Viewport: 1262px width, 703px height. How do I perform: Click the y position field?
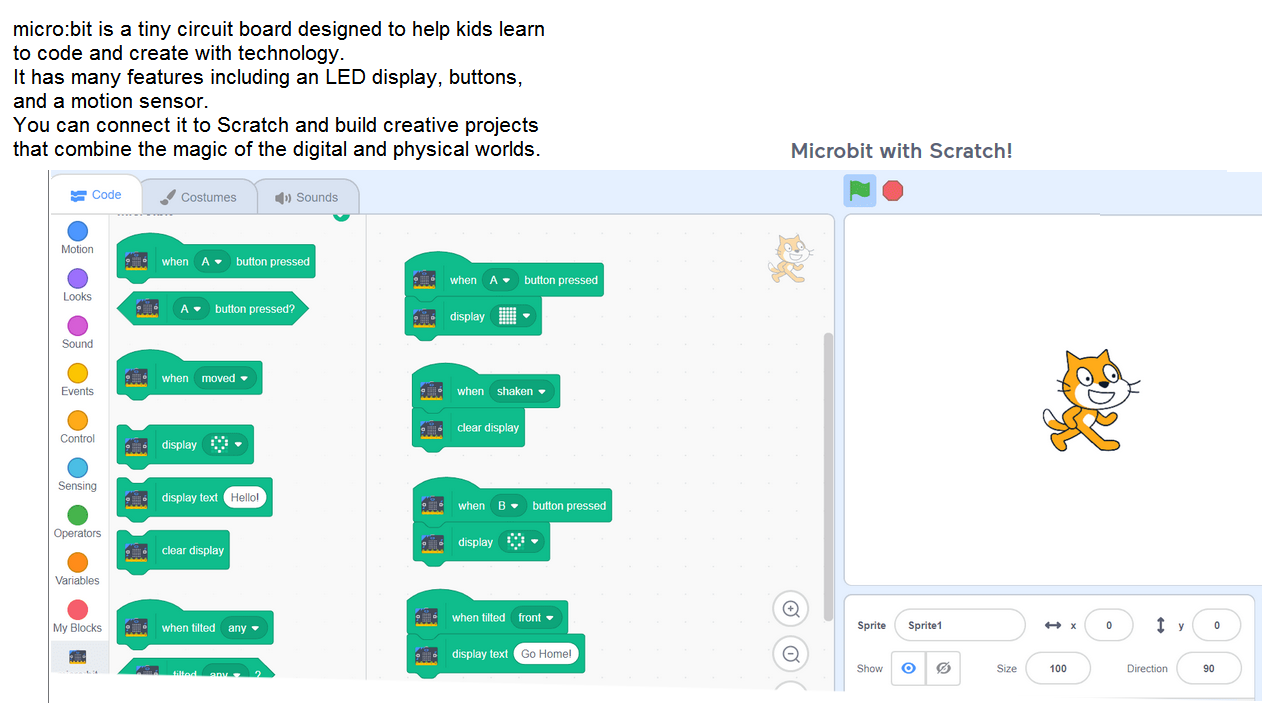tap(1216, 625)
